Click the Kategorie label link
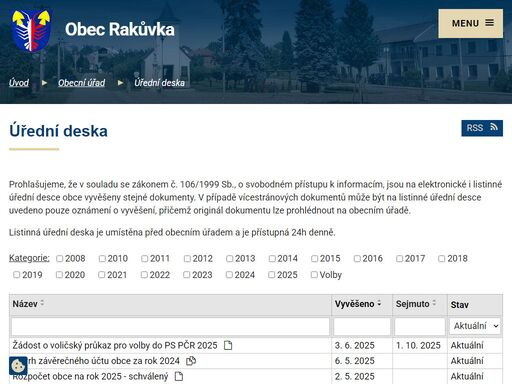The image size is (512, 384). [29, 258]
